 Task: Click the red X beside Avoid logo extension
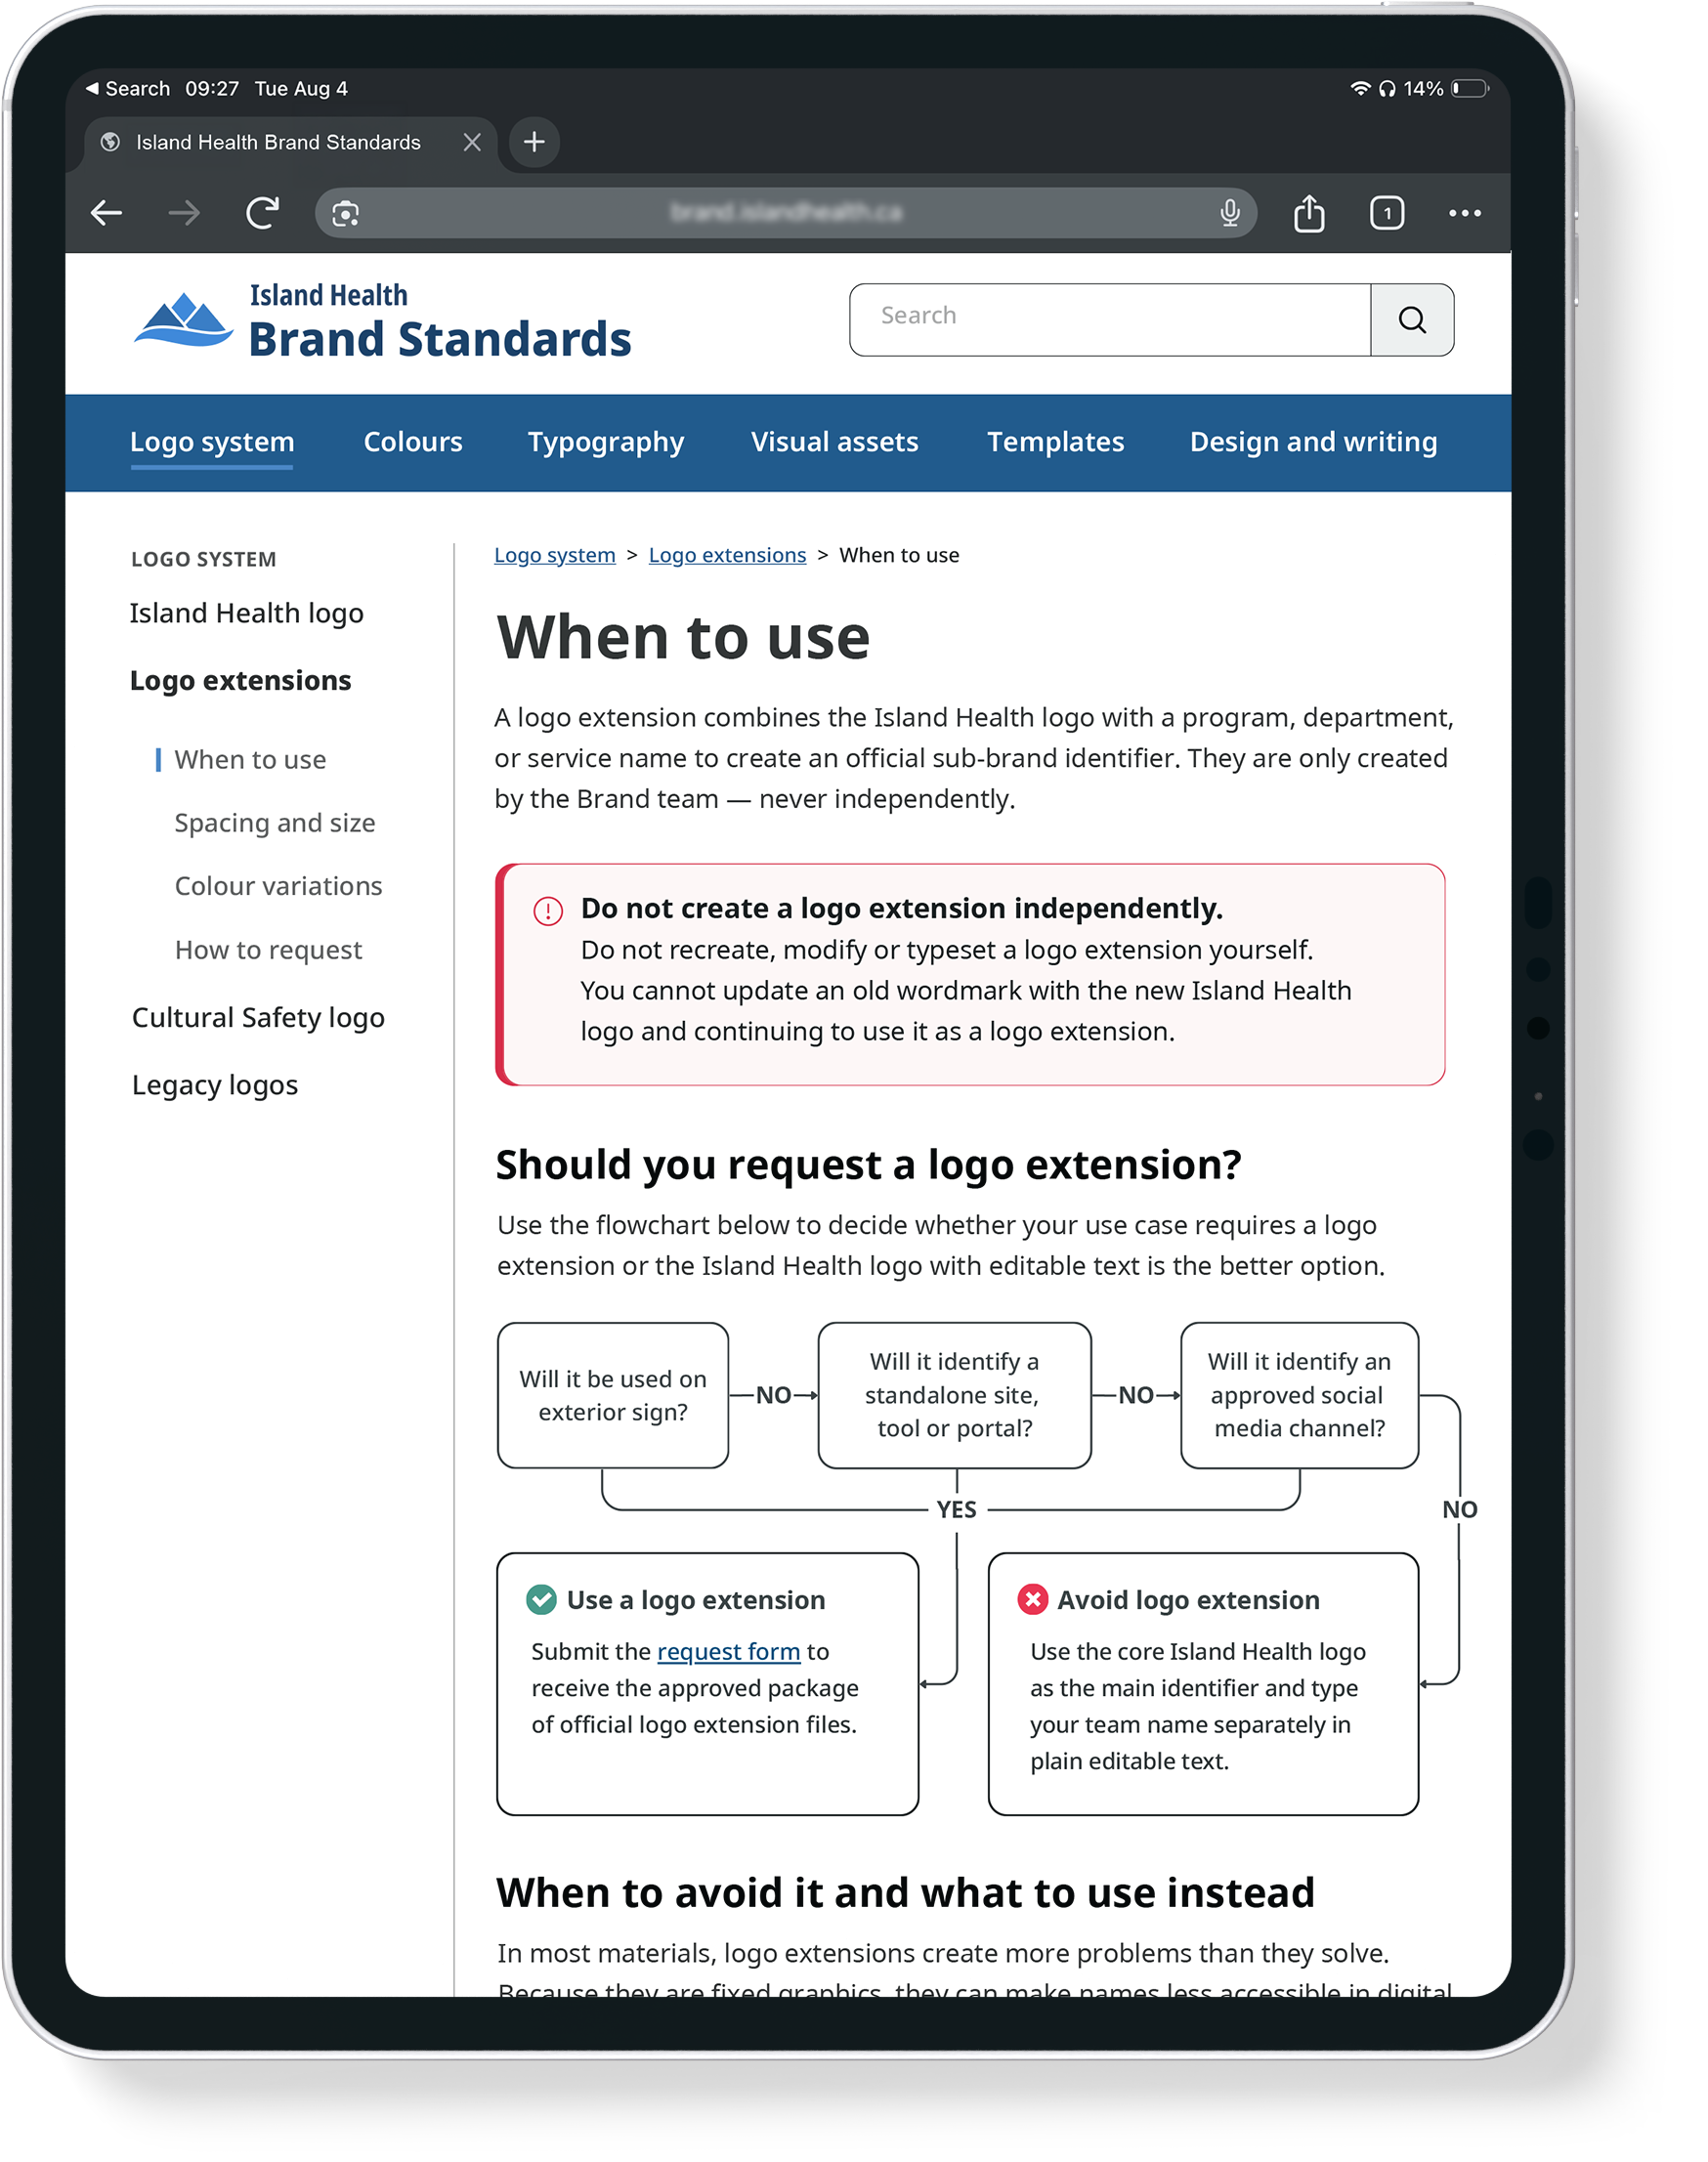click(x=1032, y=1599)
